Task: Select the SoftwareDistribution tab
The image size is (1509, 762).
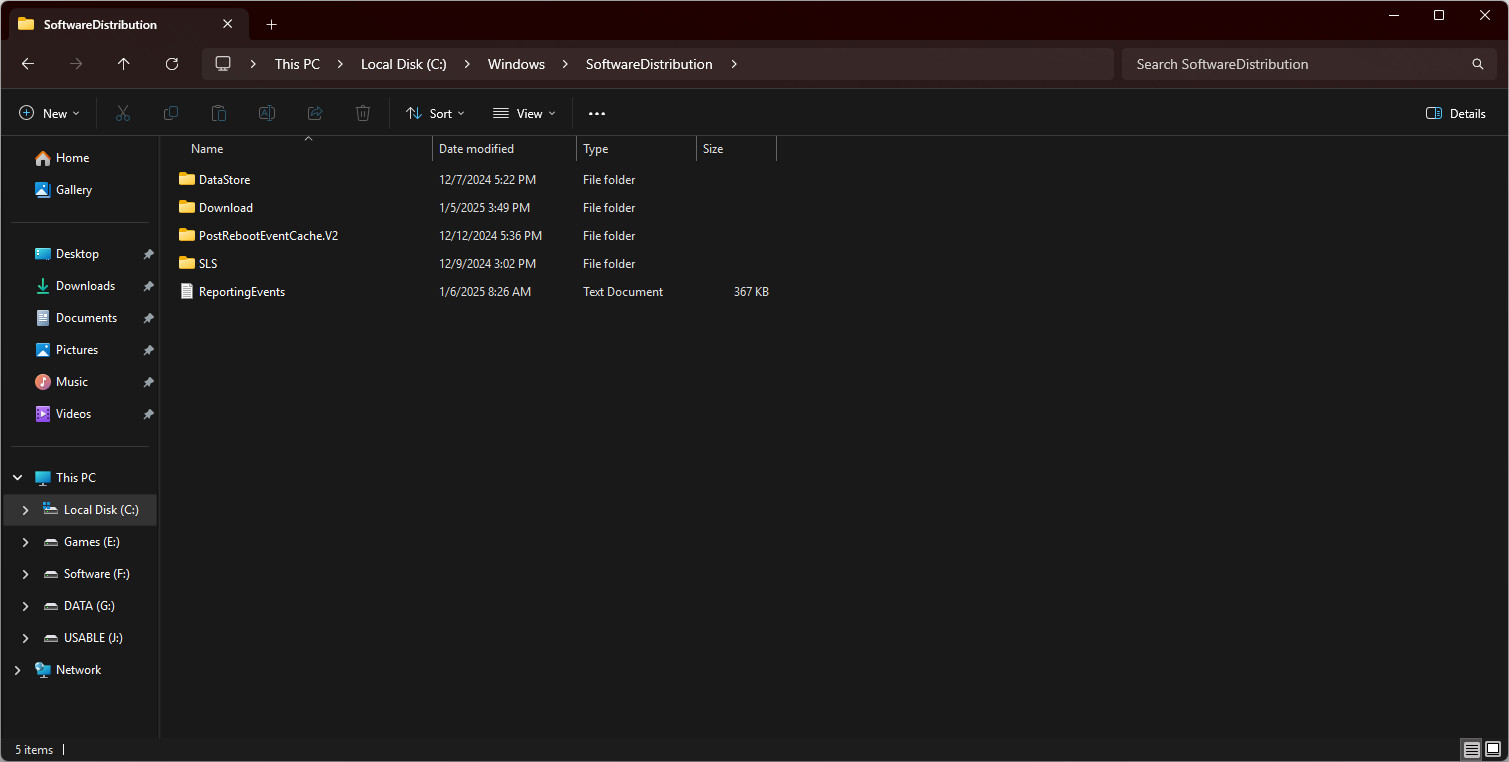Action: [127, 24]
